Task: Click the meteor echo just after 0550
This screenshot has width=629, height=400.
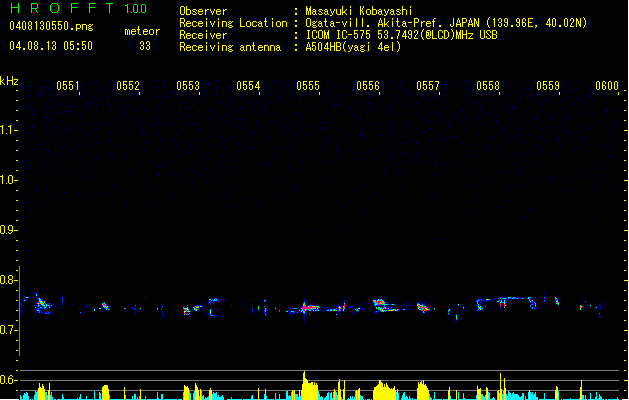Action: 41,304
